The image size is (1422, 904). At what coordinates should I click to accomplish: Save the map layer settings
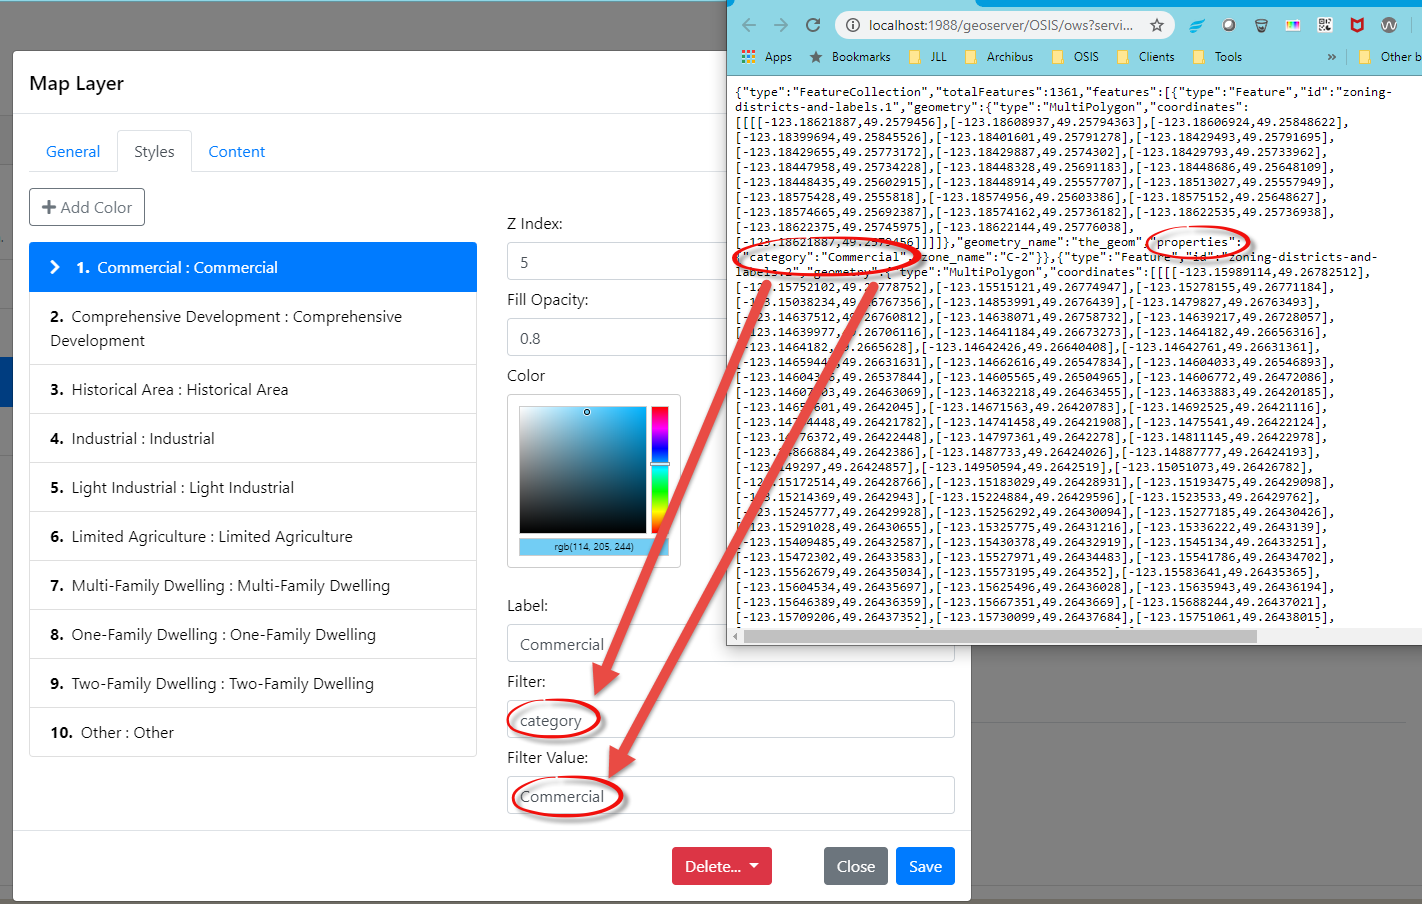click(925, 866)
